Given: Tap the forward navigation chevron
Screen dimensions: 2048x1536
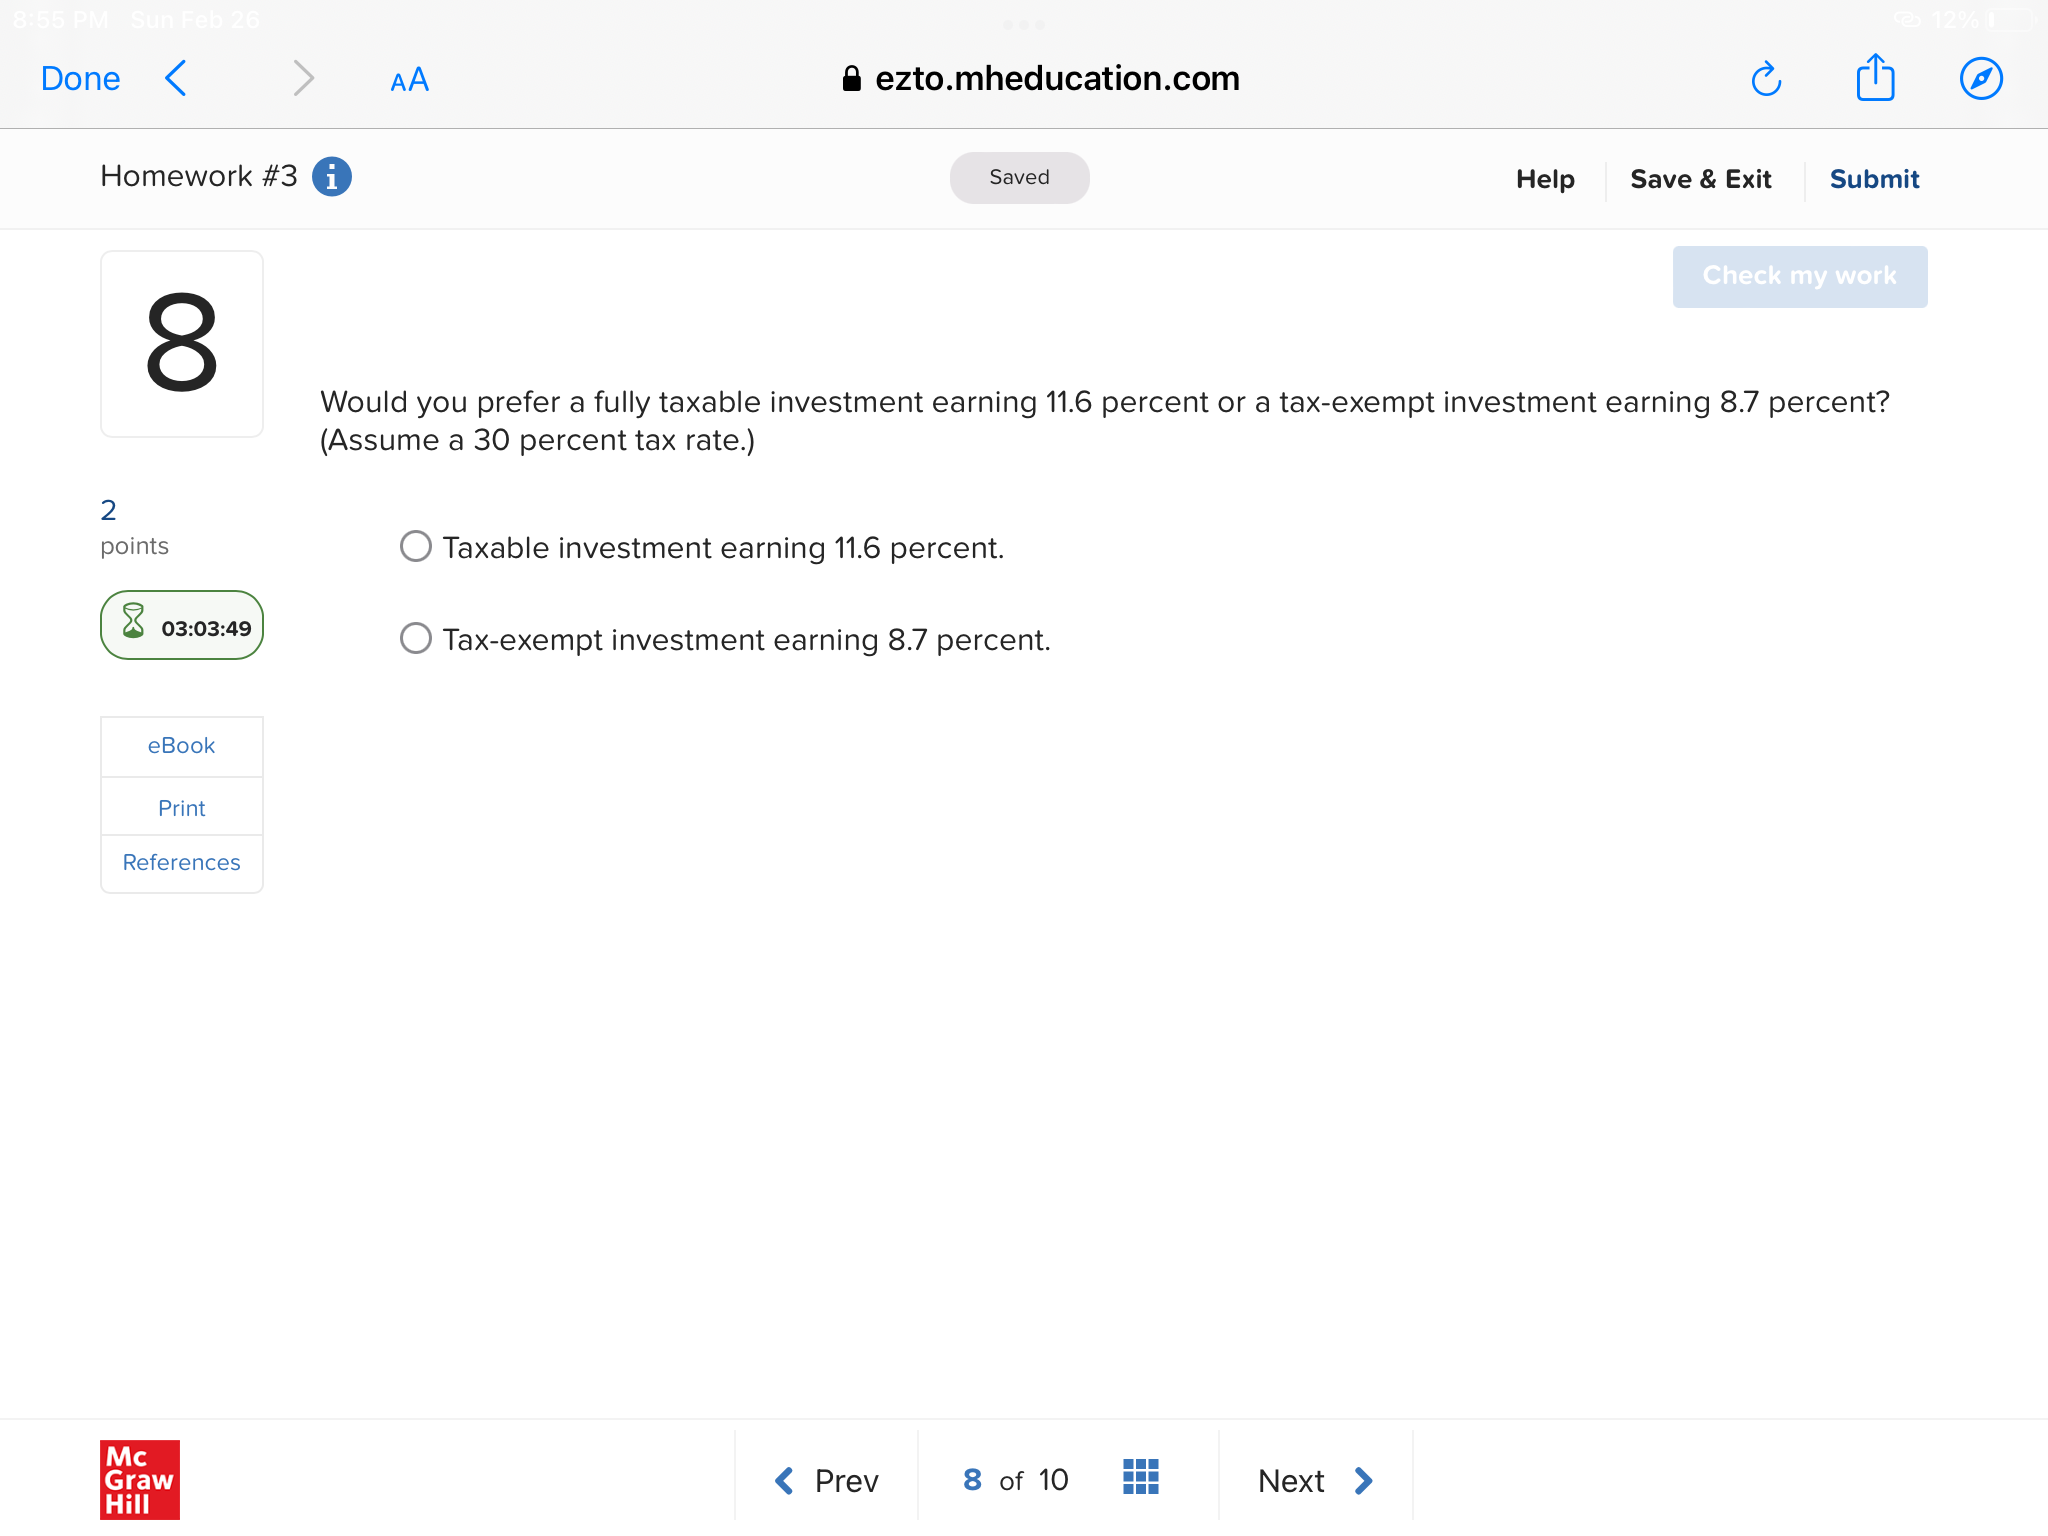Looking at the screenshot, I should click(304, 78).
